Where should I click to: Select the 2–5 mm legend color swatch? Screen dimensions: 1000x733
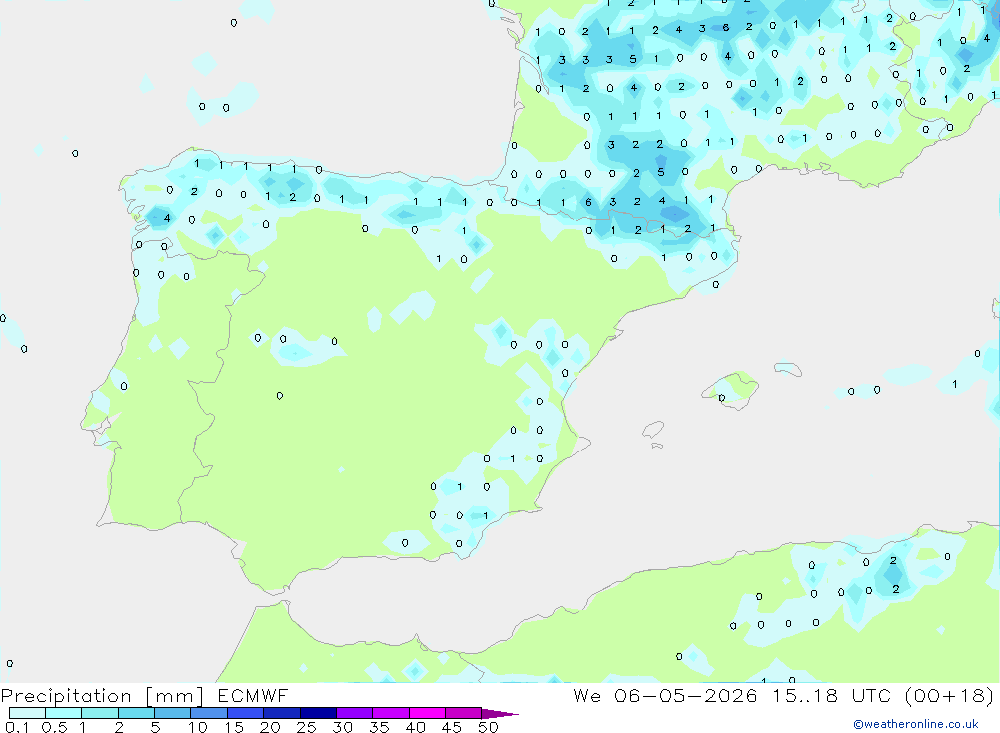pyautogui.click(x=136, y=713)
